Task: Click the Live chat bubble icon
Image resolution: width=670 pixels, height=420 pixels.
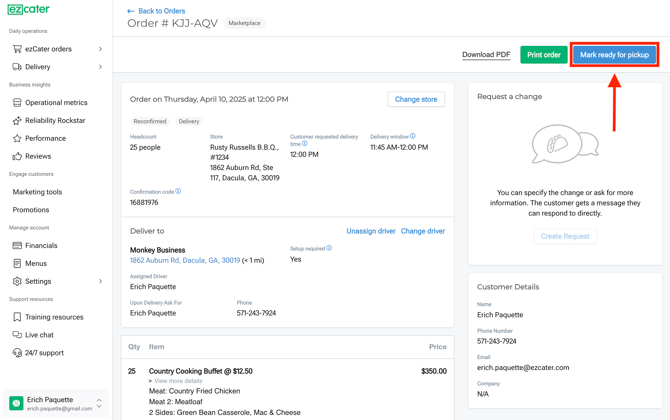Action: pos(17,335)
